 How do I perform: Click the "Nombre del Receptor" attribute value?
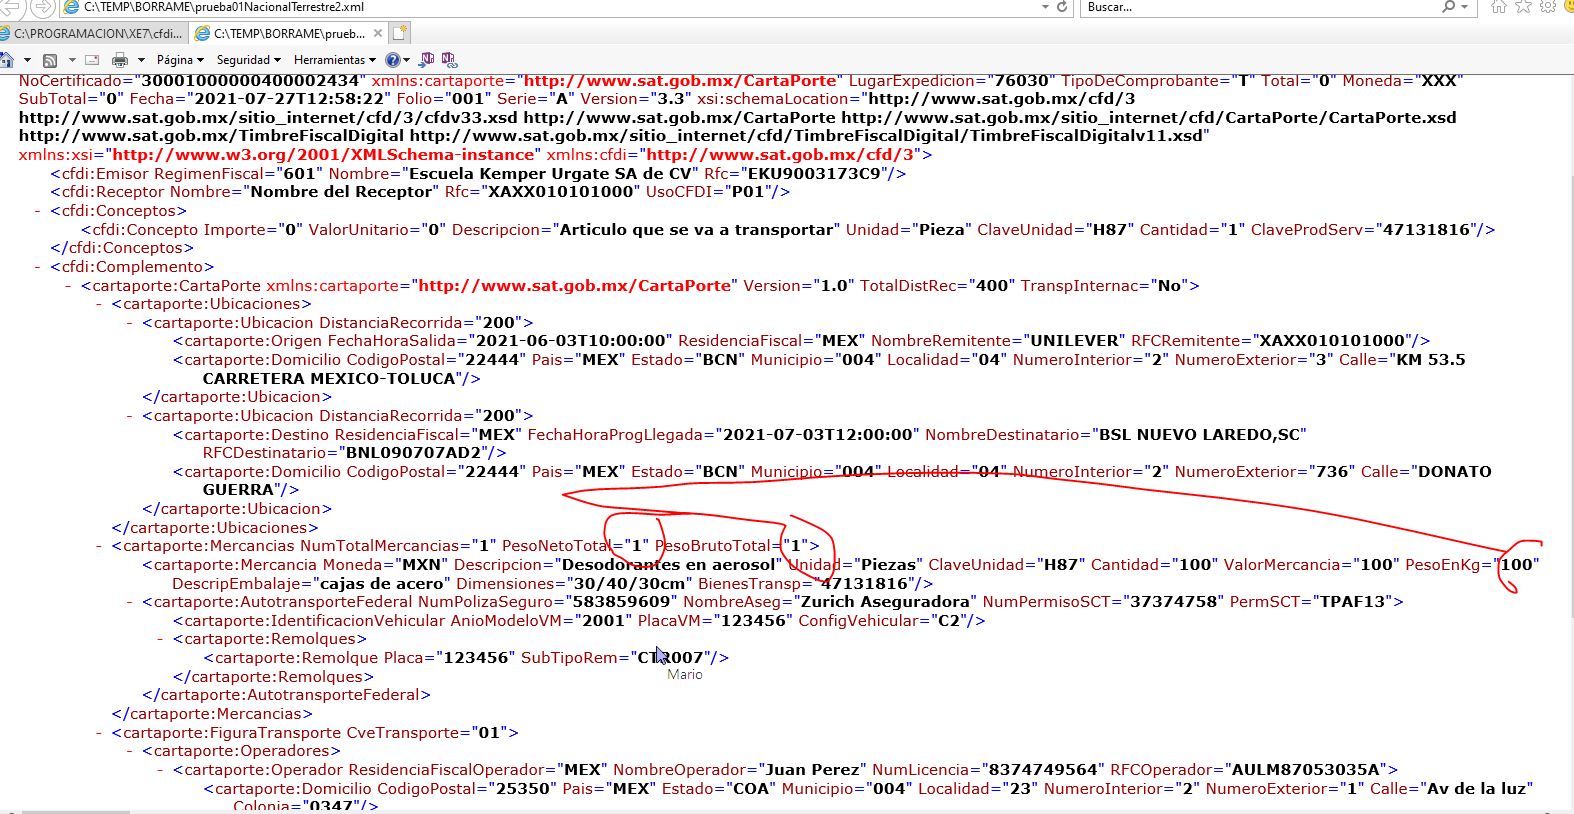click(342, 192)
